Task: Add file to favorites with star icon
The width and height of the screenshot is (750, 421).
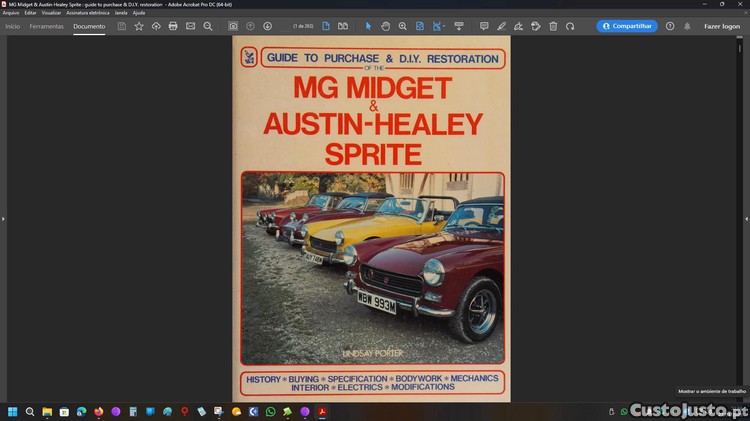Action: [139, 26]
